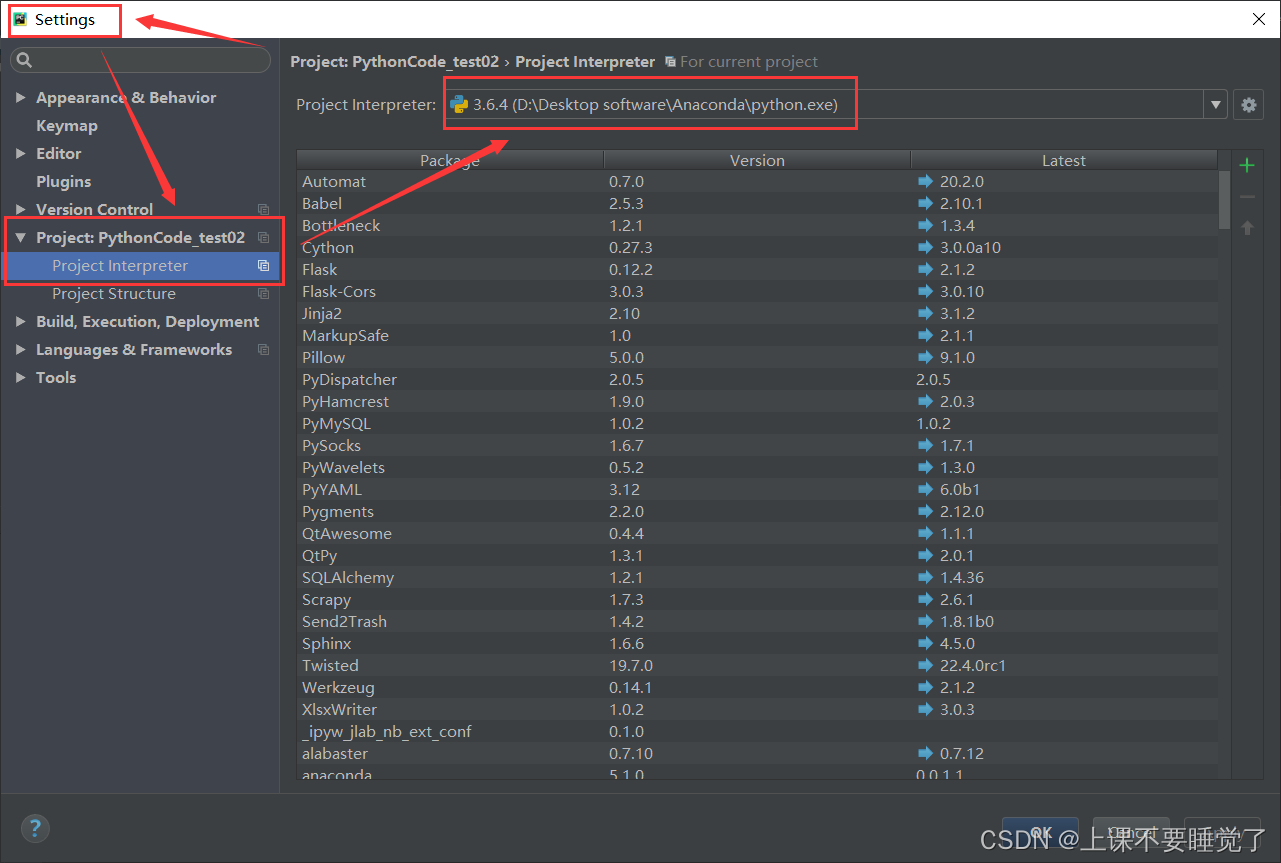Click the project-level icon beside Version Control

coord(263,210)
